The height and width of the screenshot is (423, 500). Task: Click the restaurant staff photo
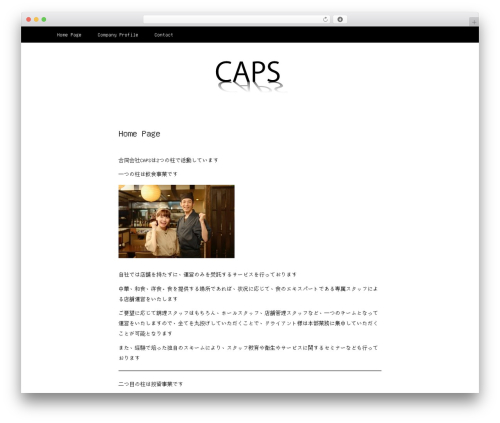(176, 221)
